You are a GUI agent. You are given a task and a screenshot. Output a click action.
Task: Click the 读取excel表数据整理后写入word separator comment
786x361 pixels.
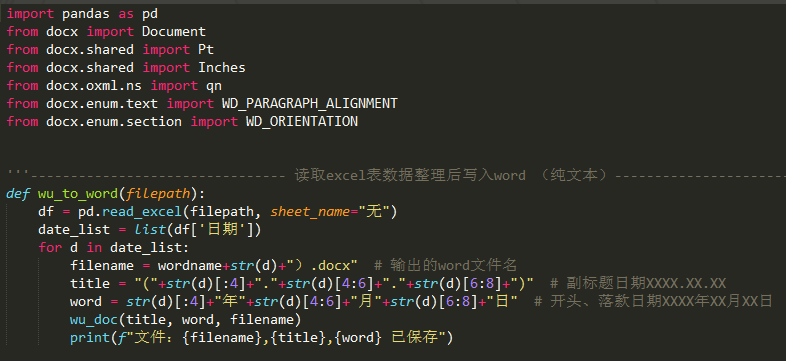point(410,175)
